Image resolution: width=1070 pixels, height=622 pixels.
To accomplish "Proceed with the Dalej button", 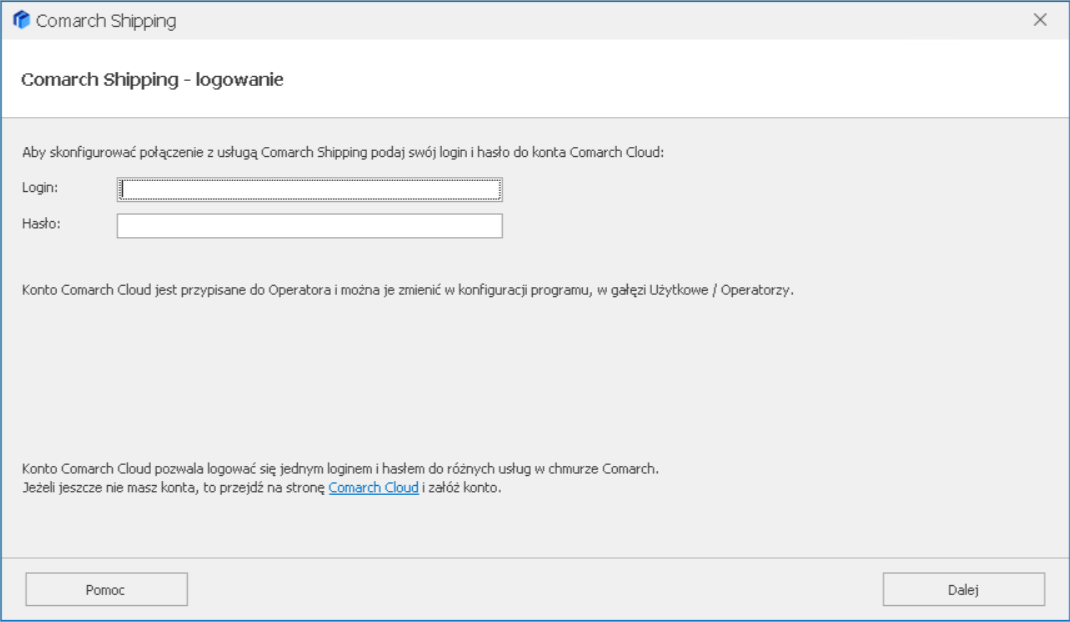I will coord(964,589).
